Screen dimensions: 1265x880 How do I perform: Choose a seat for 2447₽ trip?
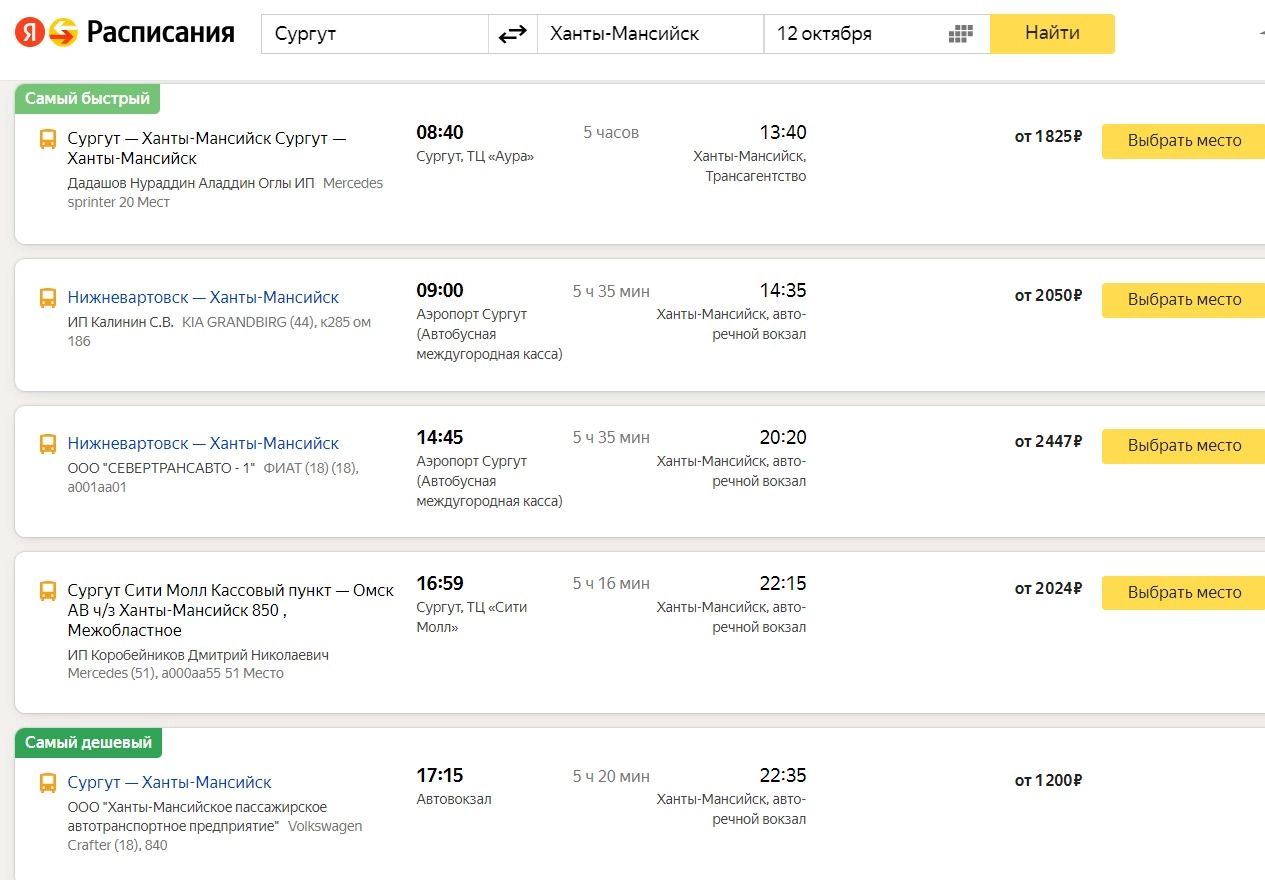[x=1184, y=446]
